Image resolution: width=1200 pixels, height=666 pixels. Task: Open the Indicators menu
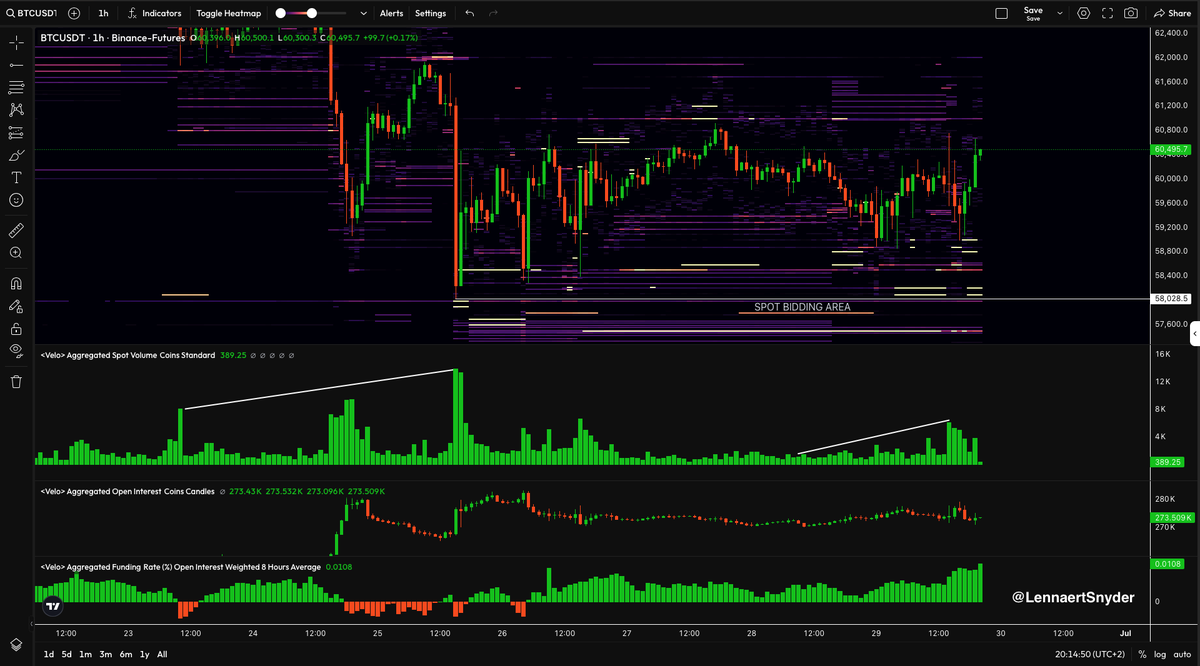tap(154, 13)
